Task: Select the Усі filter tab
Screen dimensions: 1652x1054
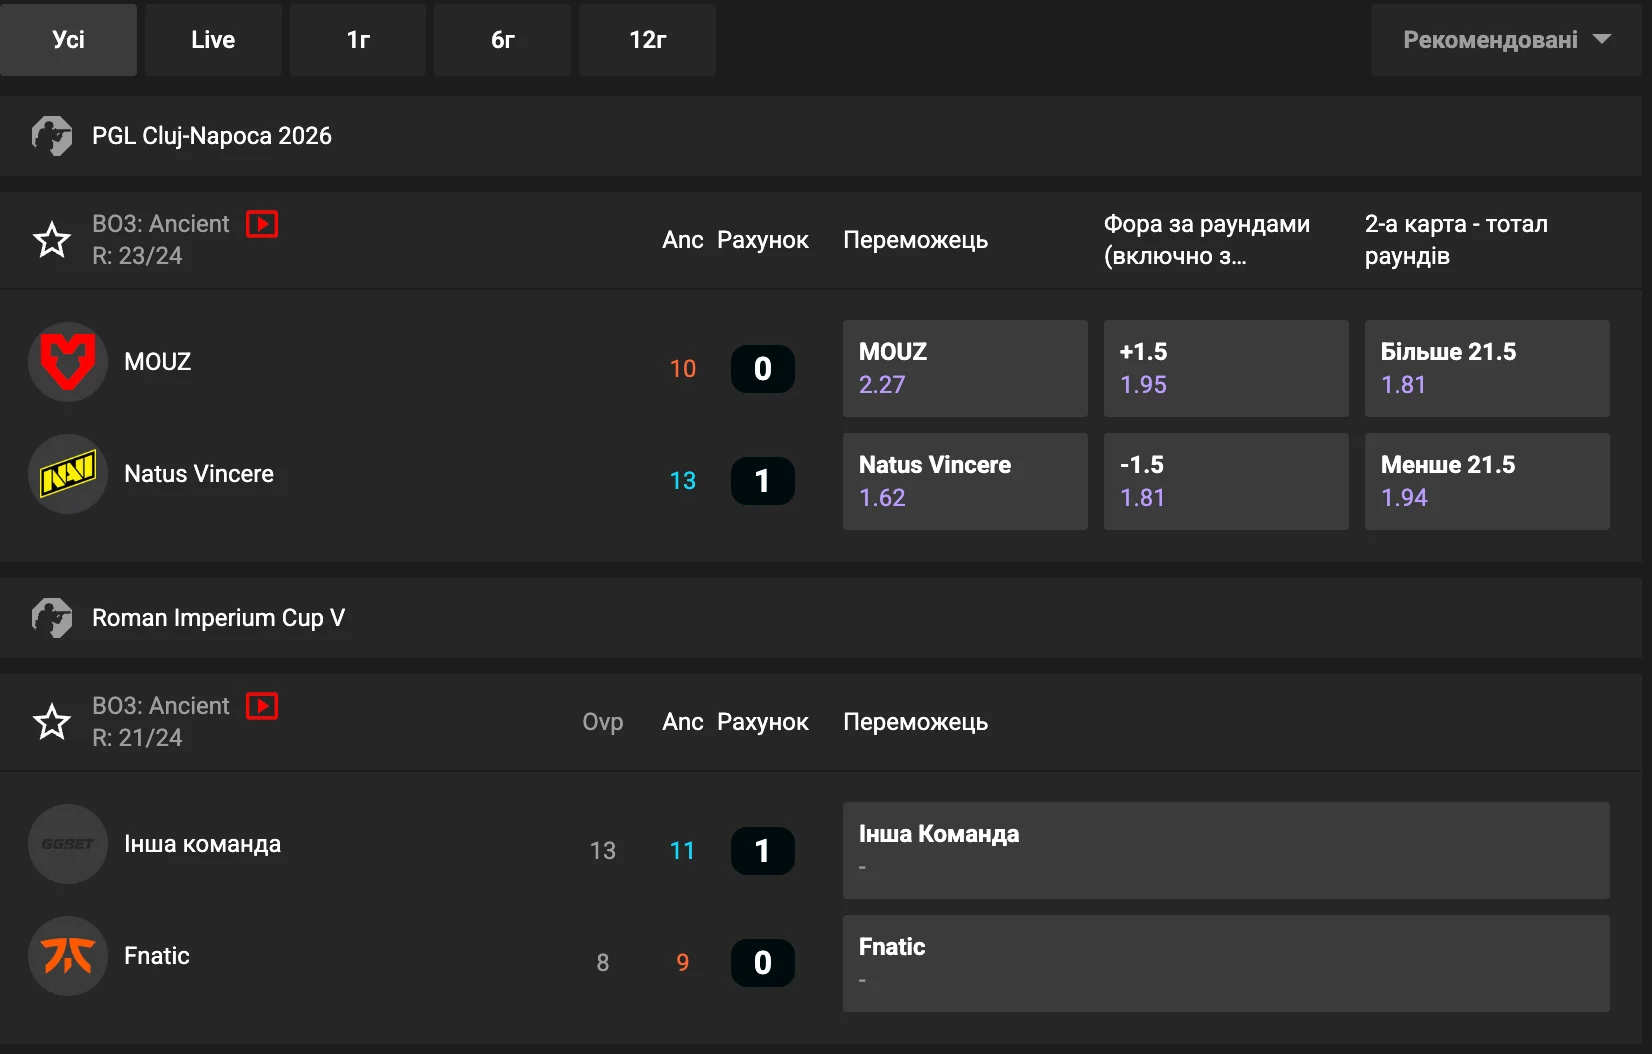Action: (68, 40)
